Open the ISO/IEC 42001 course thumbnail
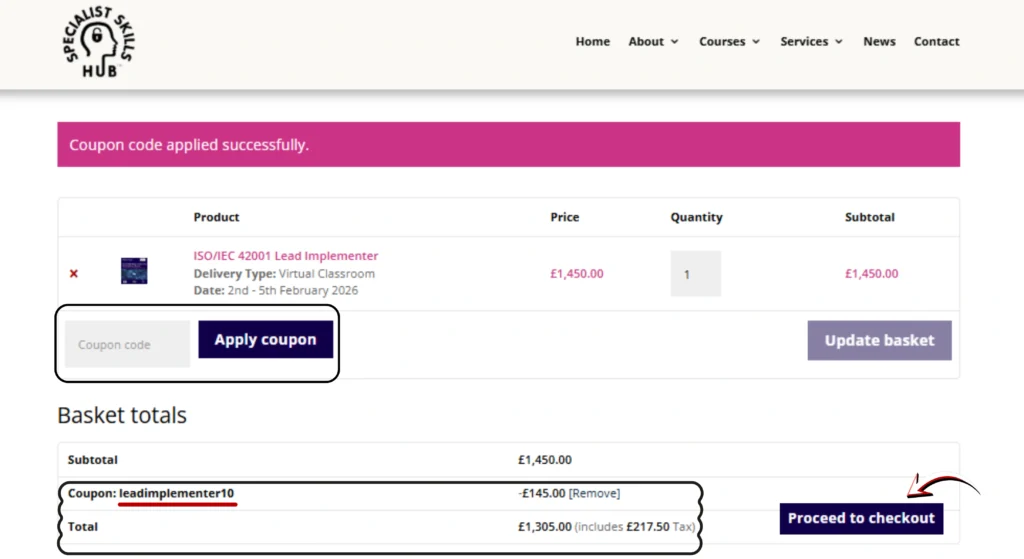Image resolution: width=1024 pixels, height=559 pixels. click(134, 271)
